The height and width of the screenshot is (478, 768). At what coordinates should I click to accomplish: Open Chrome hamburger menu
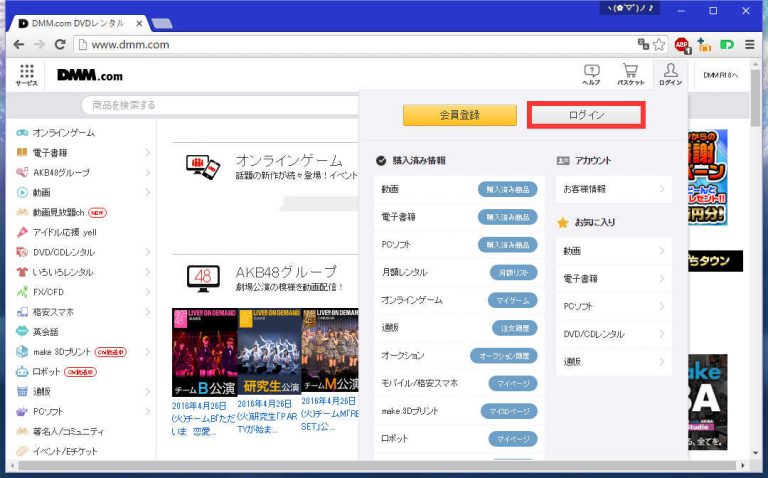point(749,45)
